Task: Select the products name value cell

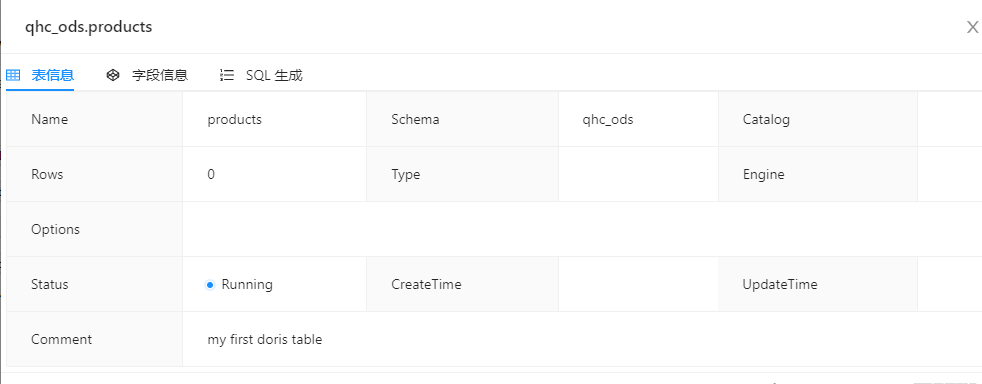Action: 274,119
